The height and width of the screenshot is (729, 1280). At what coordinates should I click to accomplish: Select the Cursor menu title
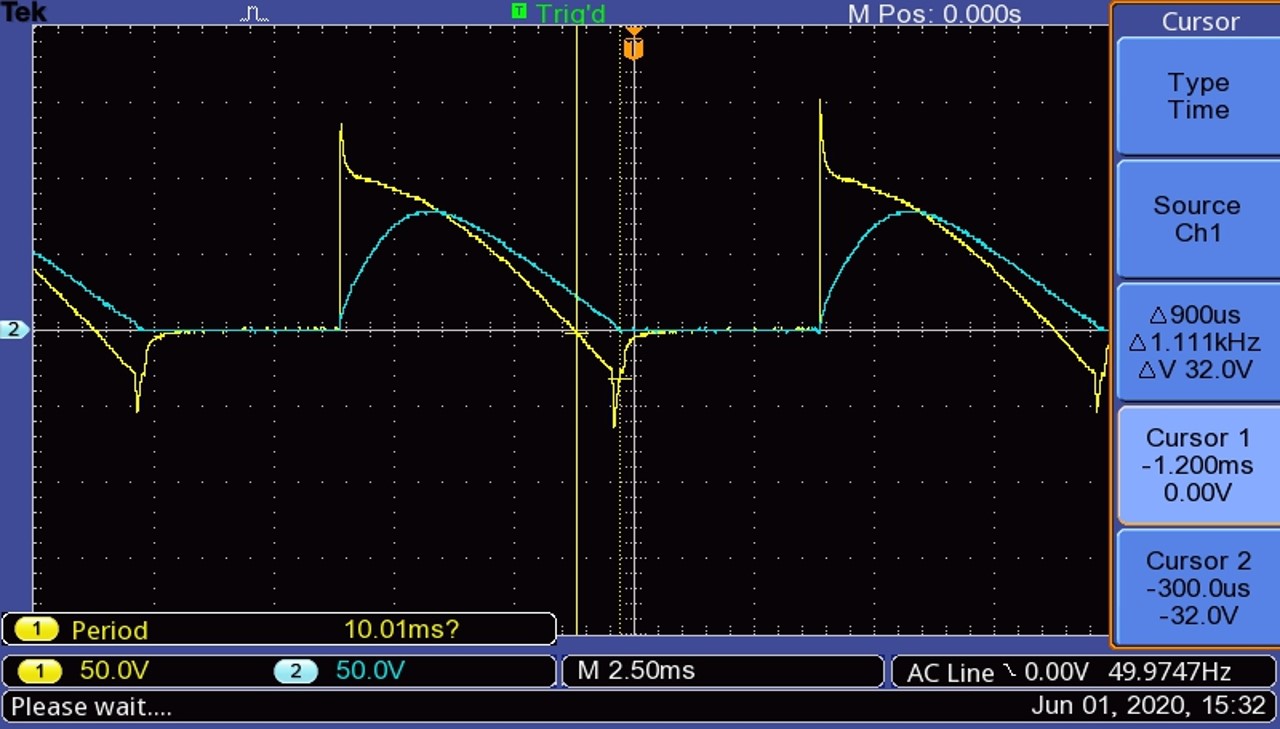pos(1199,22)
